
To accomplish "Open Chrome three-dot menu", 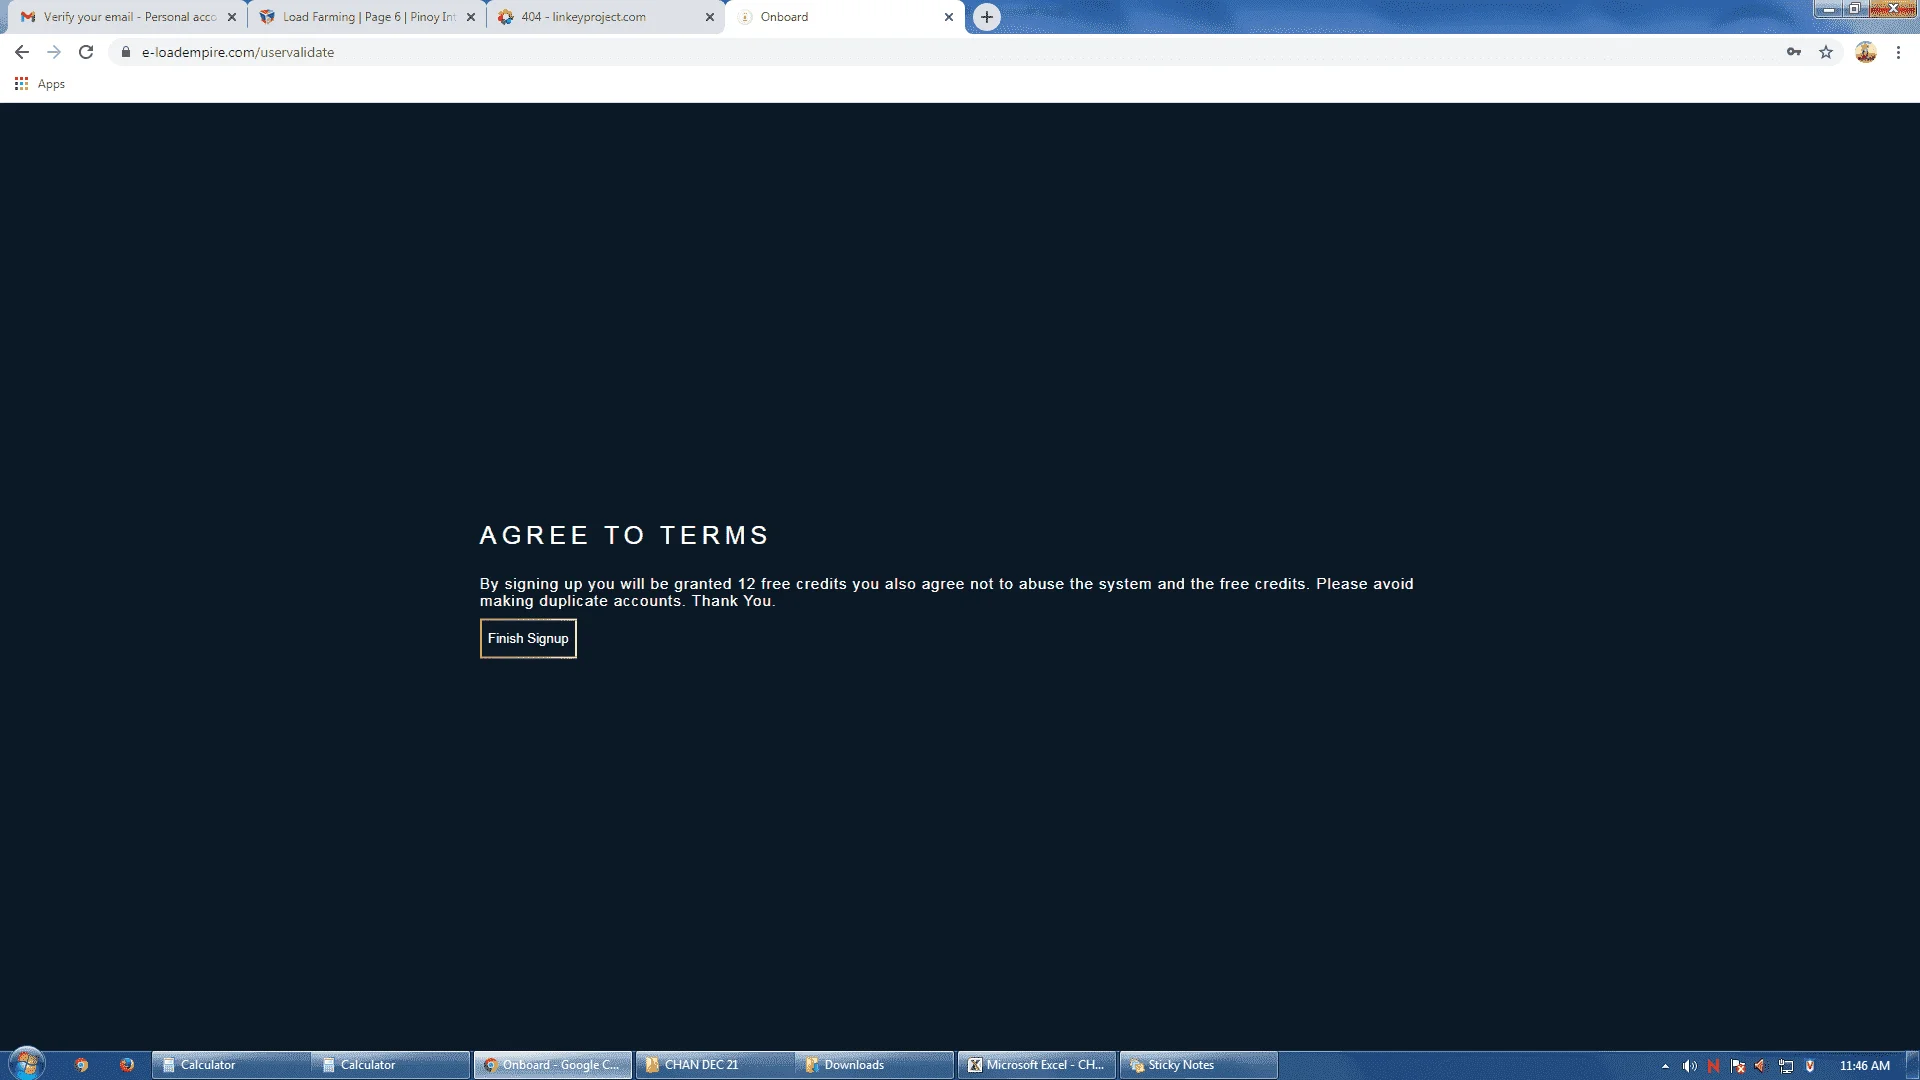I will pyautogui.click(x=1898, y=52).
